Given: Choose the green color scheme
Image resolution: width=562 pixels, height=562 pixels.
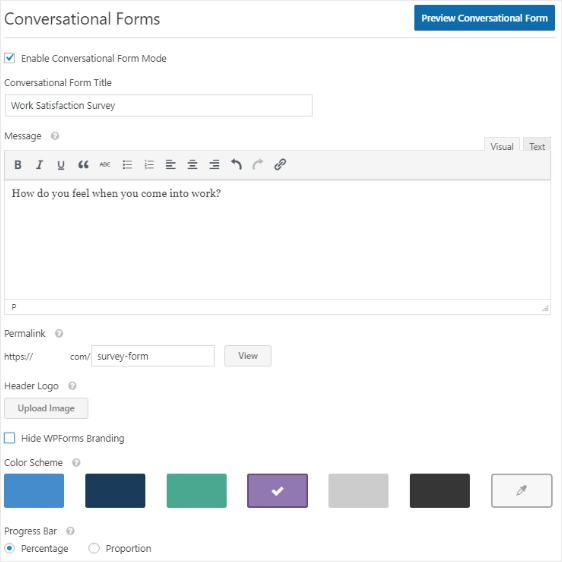Looking at the screenshot, I should coord(196,491).
